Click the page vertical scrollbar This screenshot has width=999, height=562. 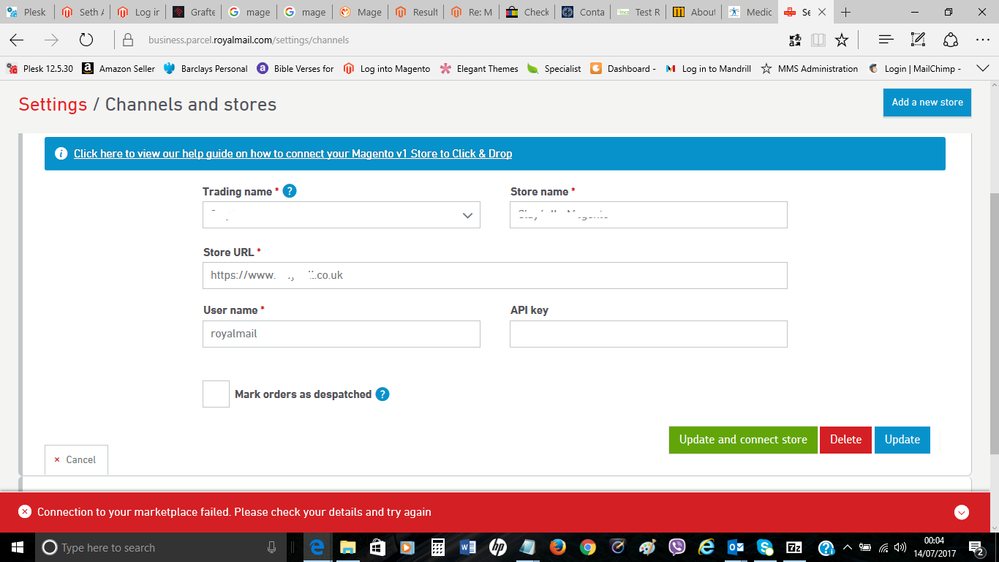[x=994, y=323]
